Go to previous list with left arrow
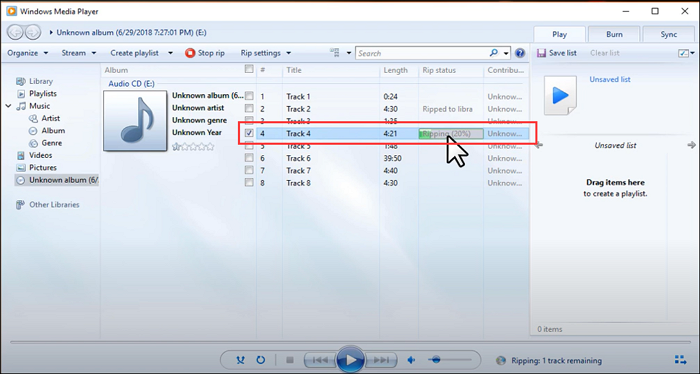This screenshot has height=374, width=700. [539, 145]
